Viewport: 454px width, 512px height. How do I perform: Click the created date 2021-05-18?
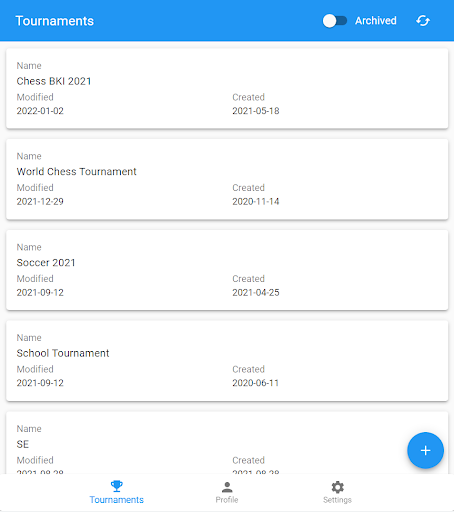[256, 111]
